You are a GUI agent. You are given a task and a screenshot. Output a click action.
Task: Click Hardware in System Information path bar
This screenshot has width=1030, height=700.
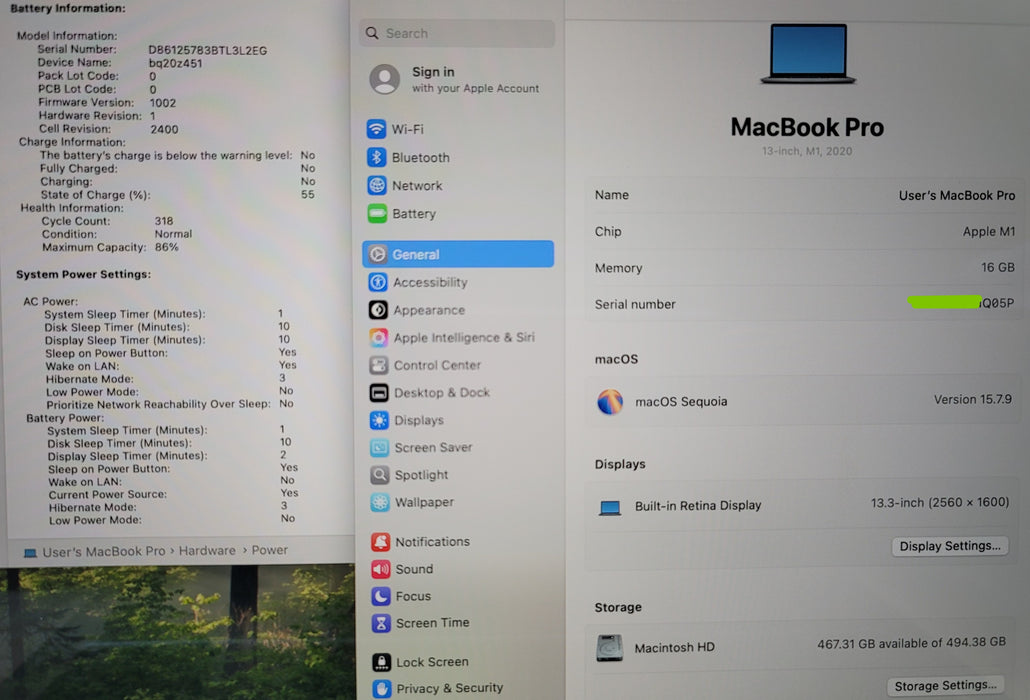tap(207, 550)
